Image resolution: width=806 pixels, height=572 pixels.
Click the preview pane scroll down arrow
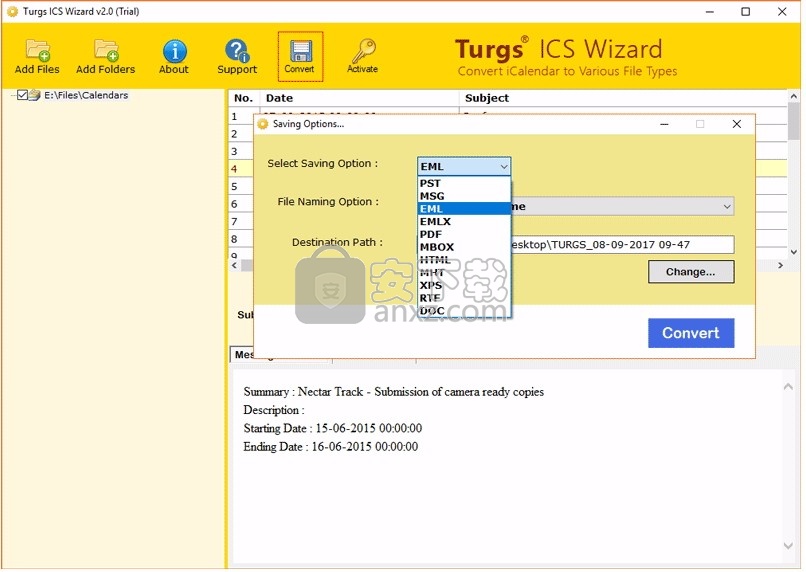pyautogui.click(x=788, y=545)
